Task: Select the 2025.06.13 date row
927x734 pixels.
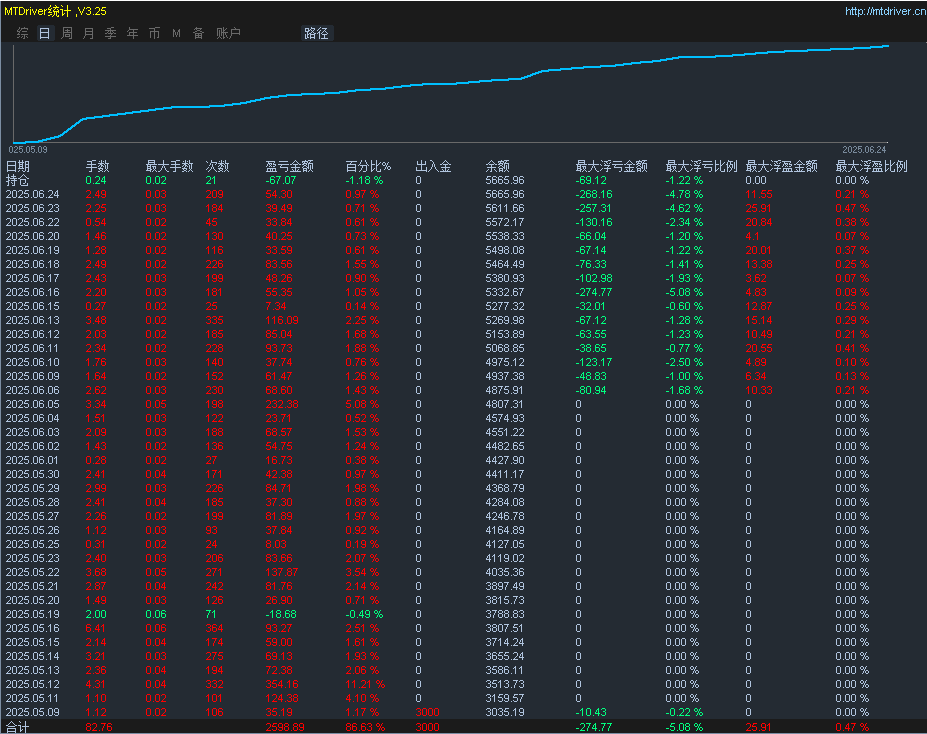Action: click(x=33, y=320)
